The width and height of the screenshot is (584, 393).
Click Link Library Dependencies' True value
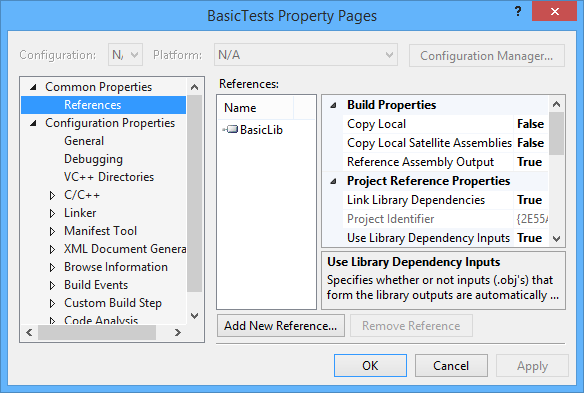coord(530,200)
